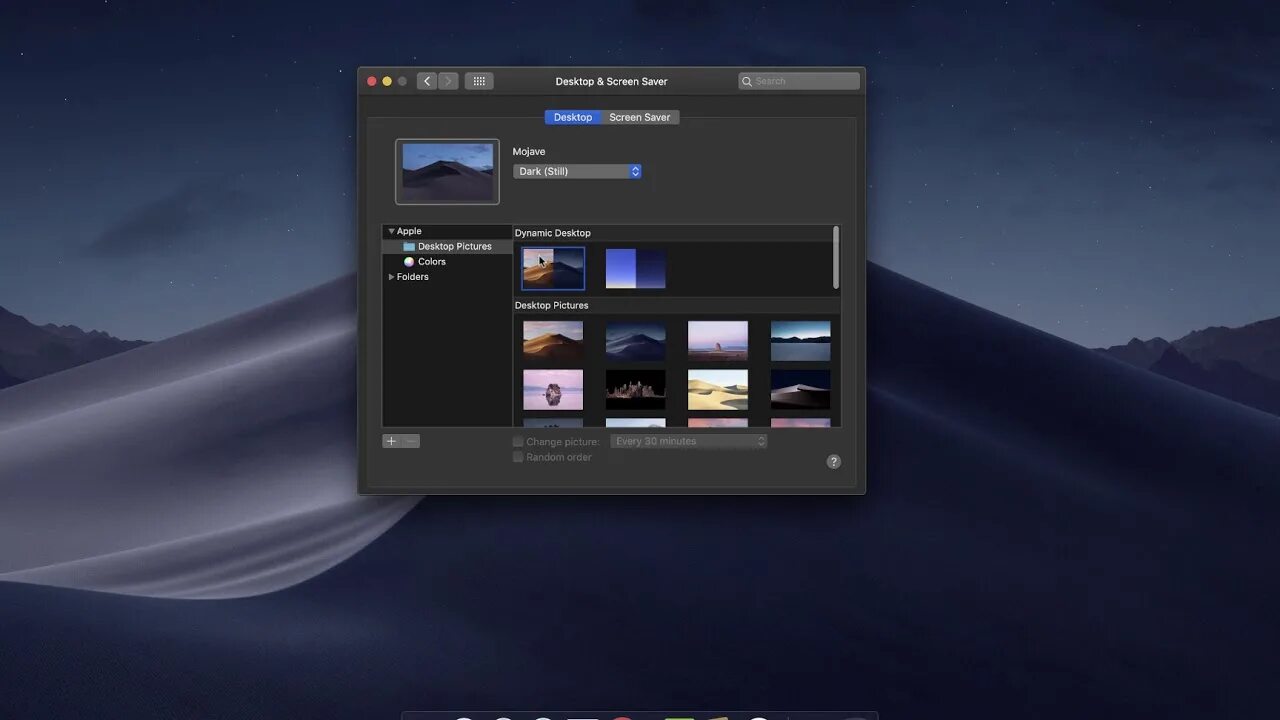Click the Dynamic Desktop section header
This screenshot has width=1280, height=720.
[x=553, y=233]
